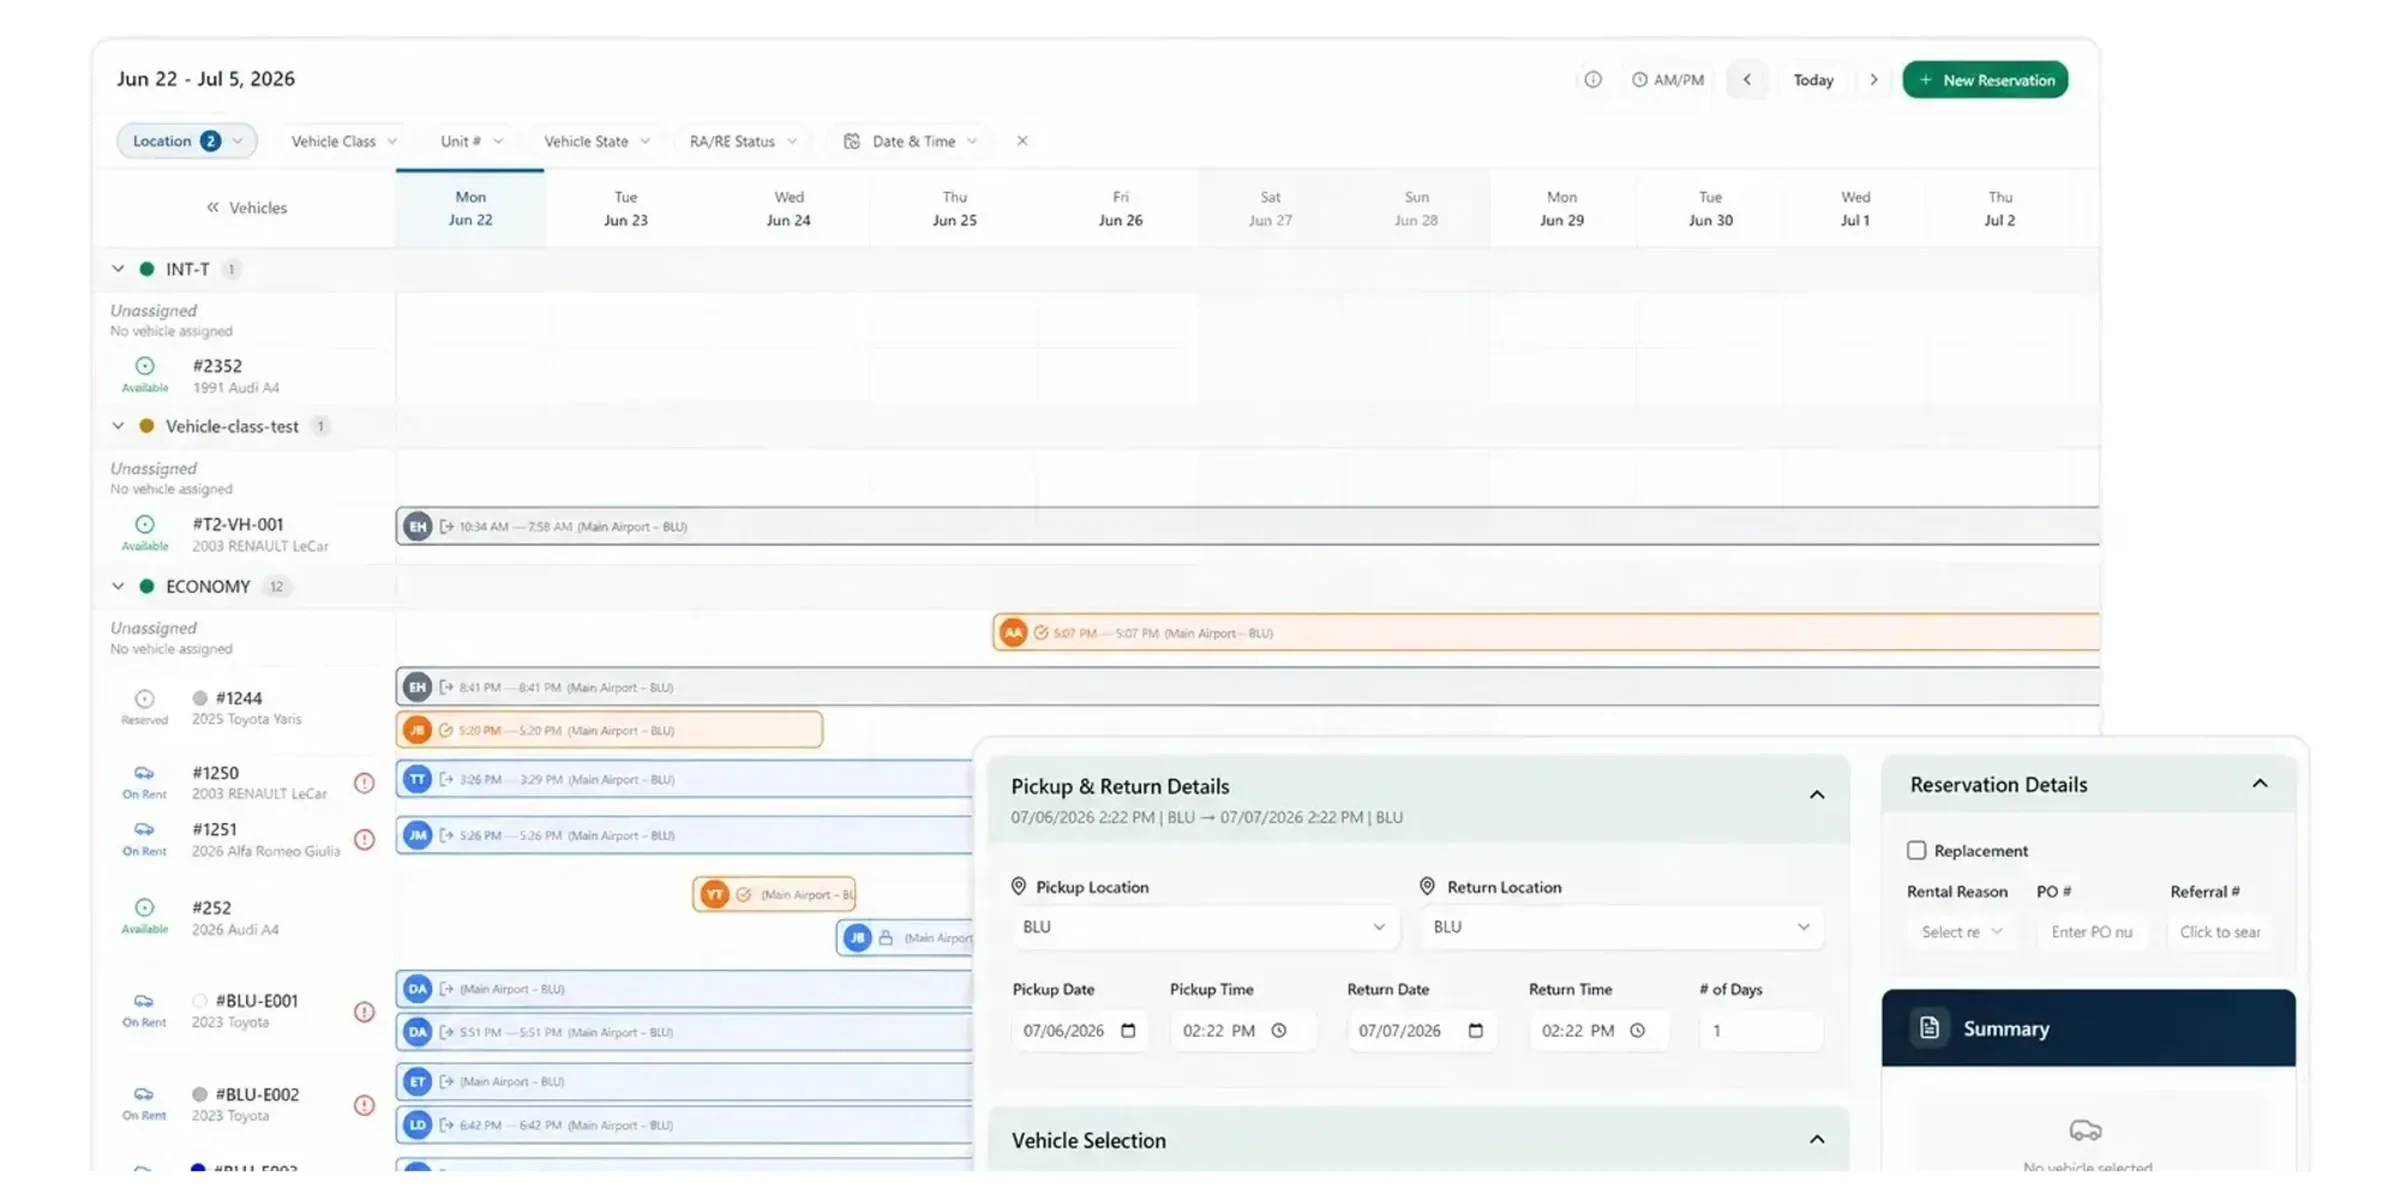Open the Date & Time filter
Image resolution: width=2400 pixels, height=1200 pixels.
point(910,141)
